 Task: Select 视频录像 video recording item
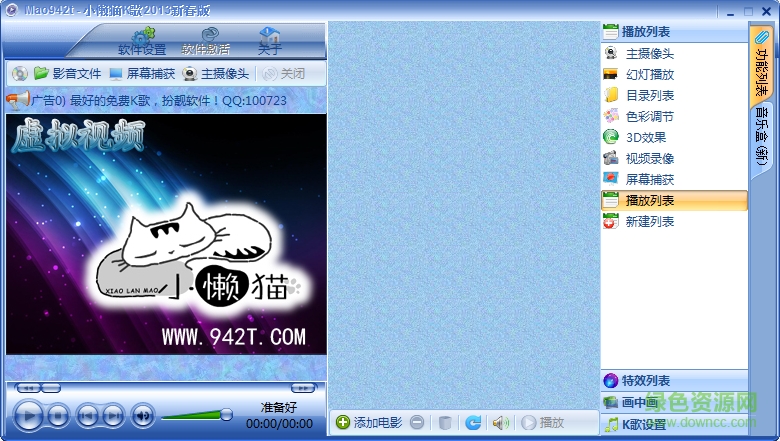(x=675, y=159)
